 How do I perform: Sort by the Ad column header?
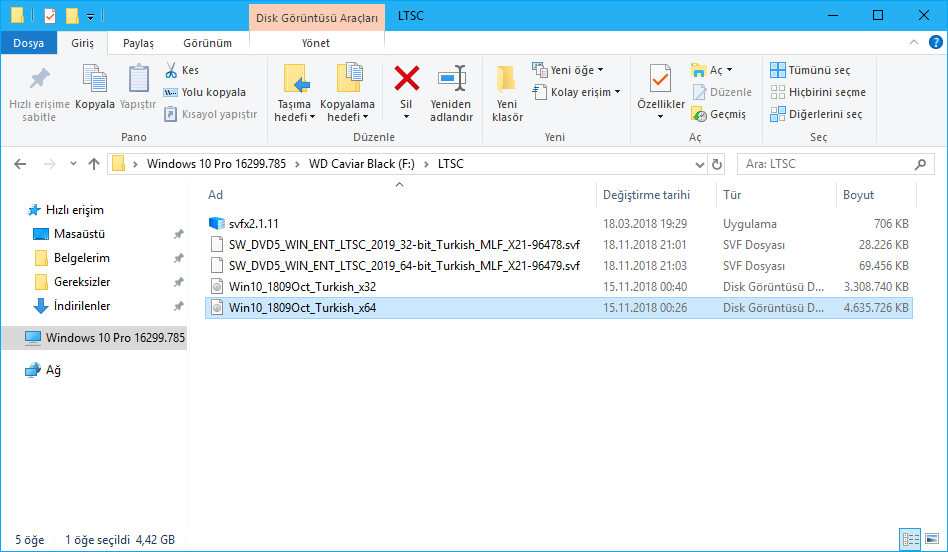(399, 195)
